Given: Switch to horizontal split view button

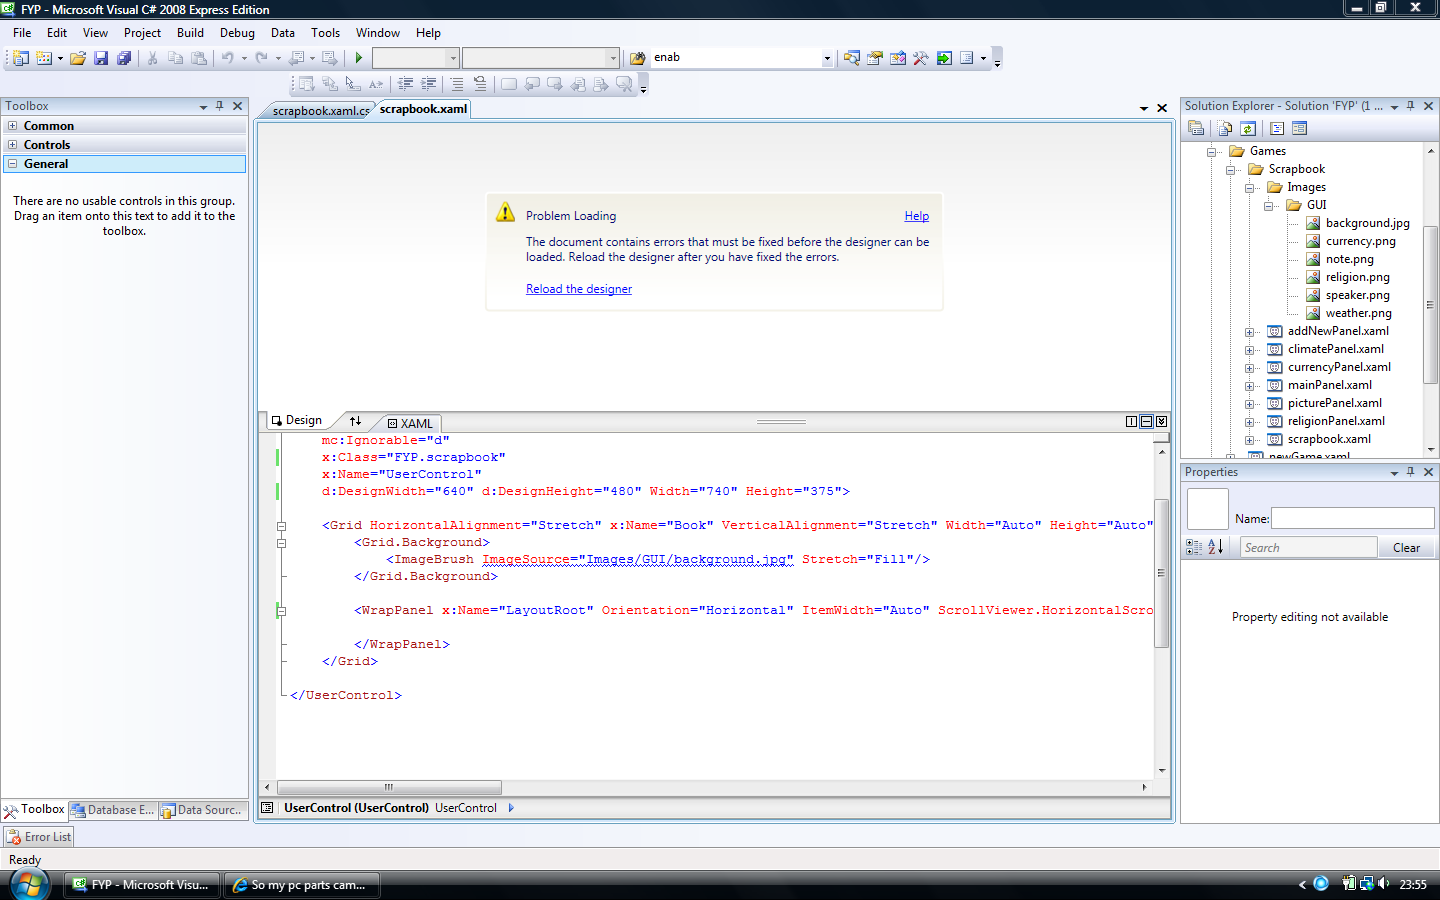Looking at the screenshot, I should [x=1146, y=422].
